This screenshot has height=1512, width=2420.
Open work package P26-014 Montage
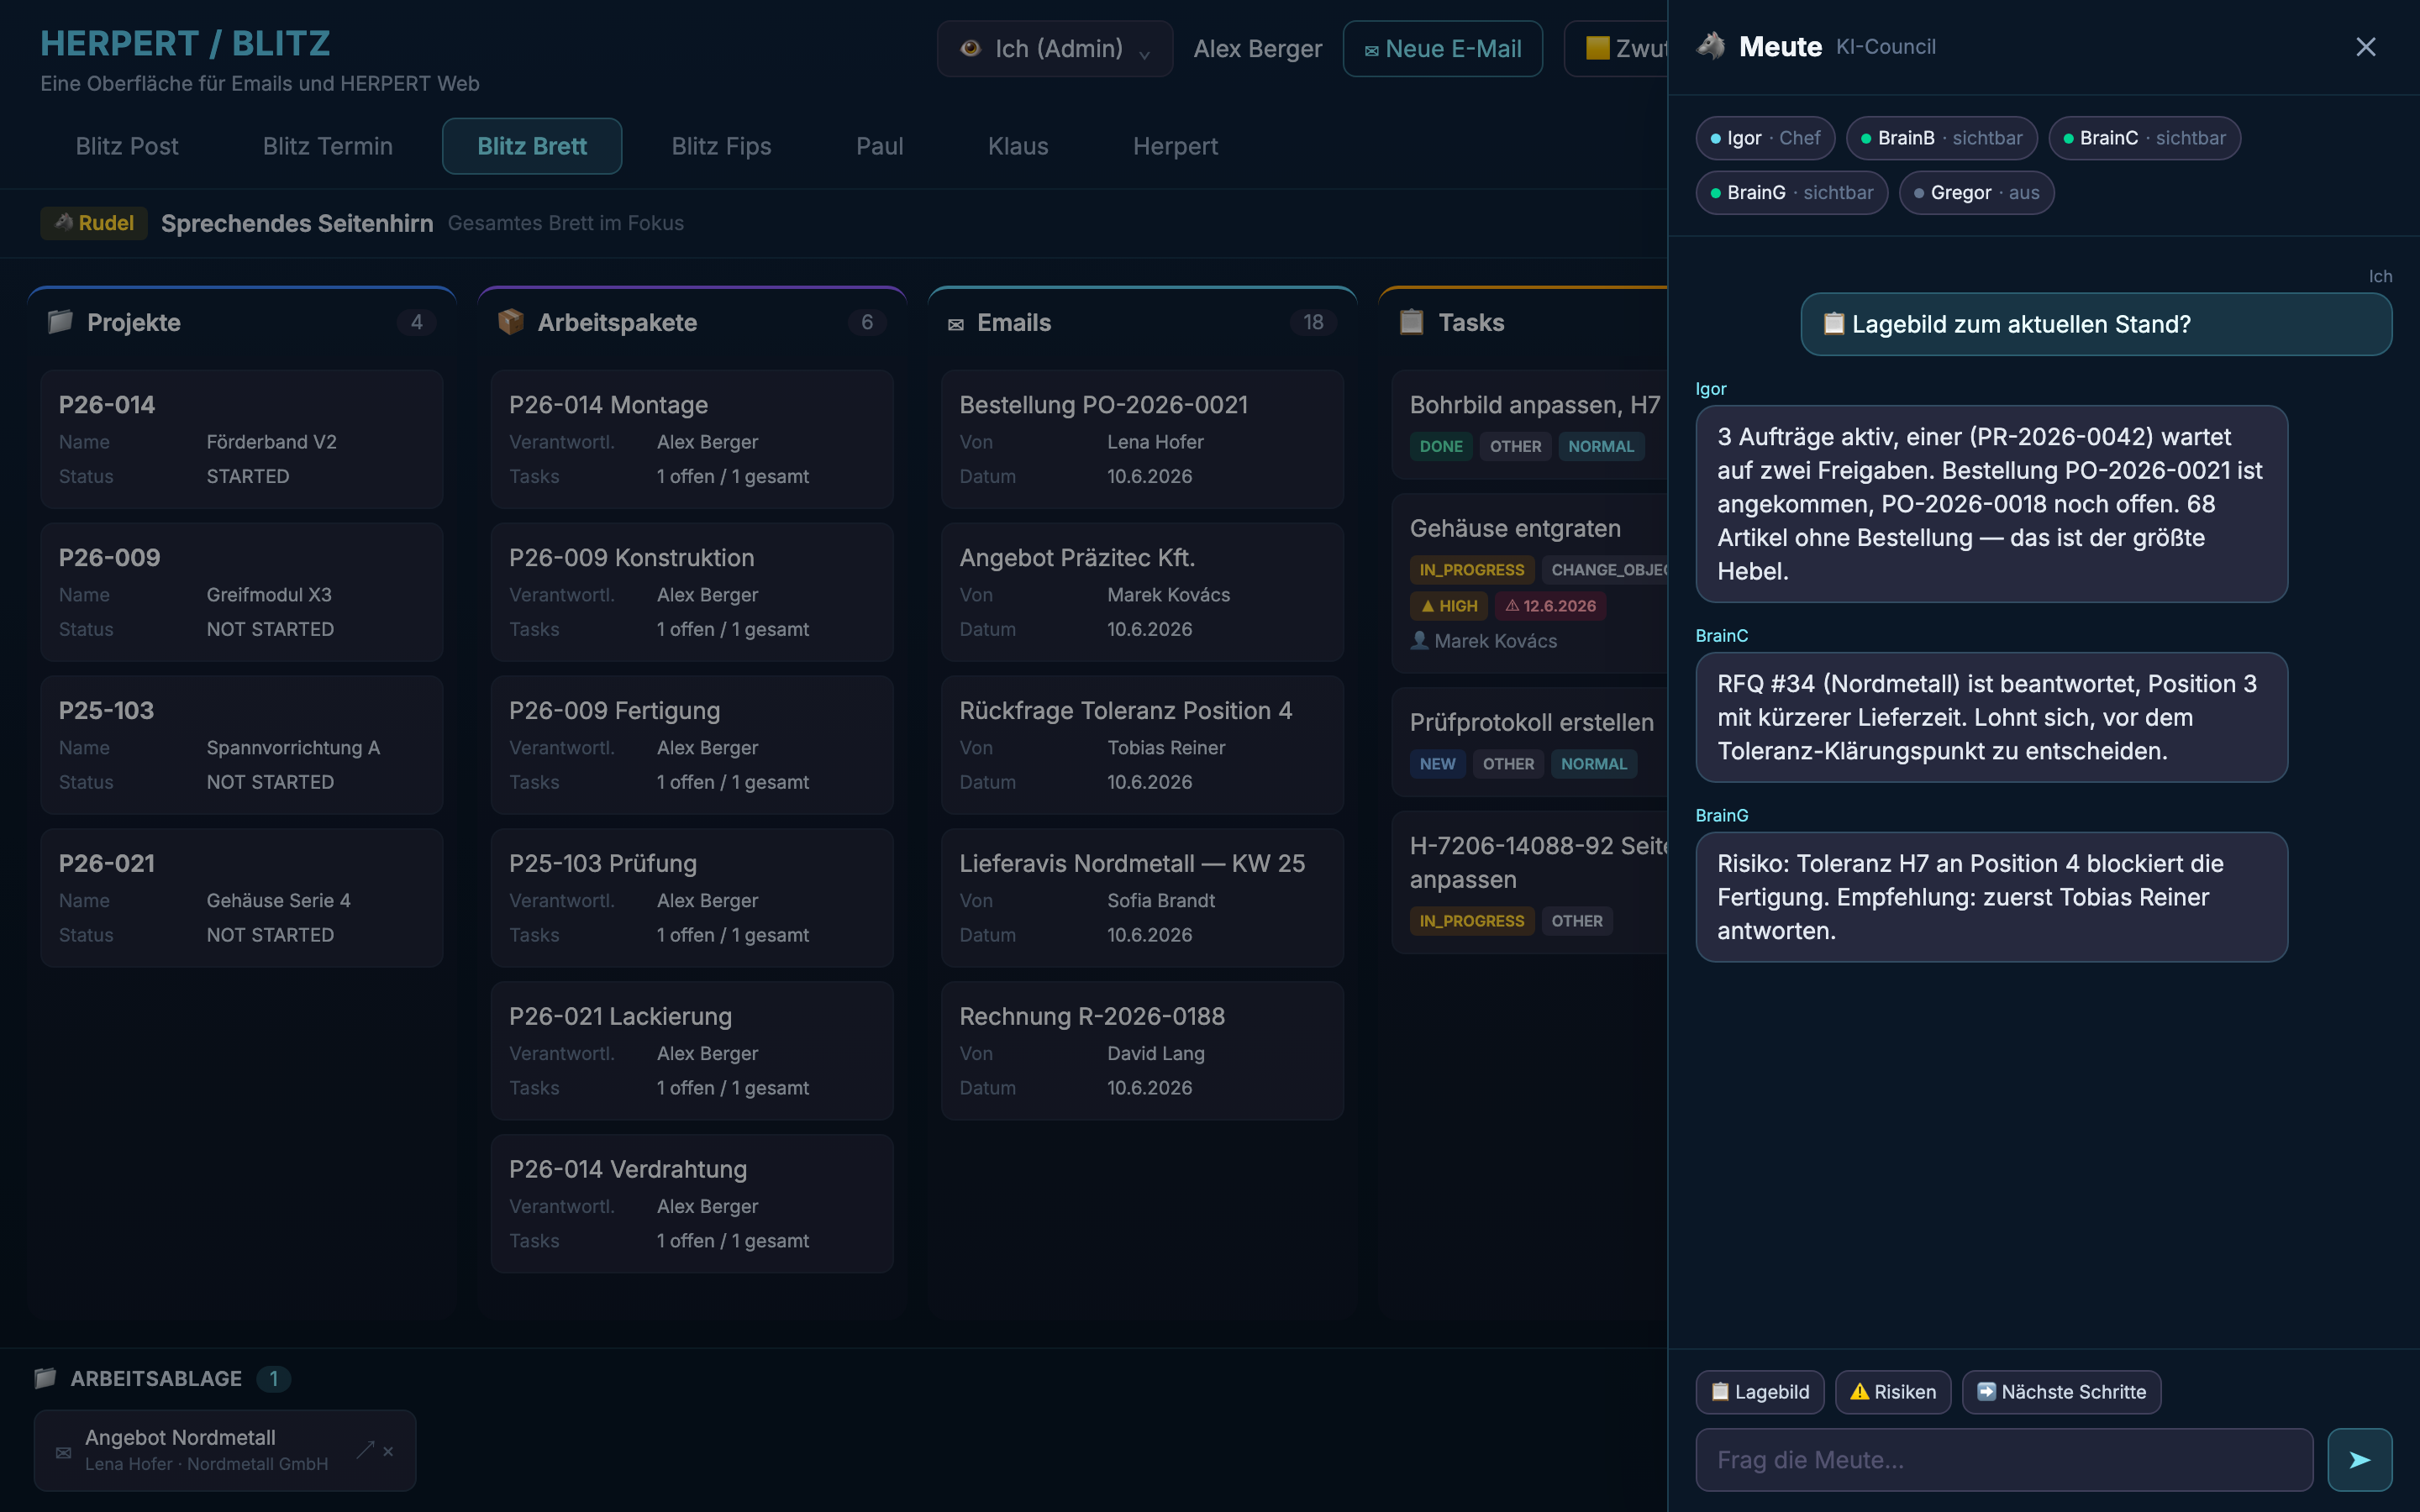[x=692, y=439]
